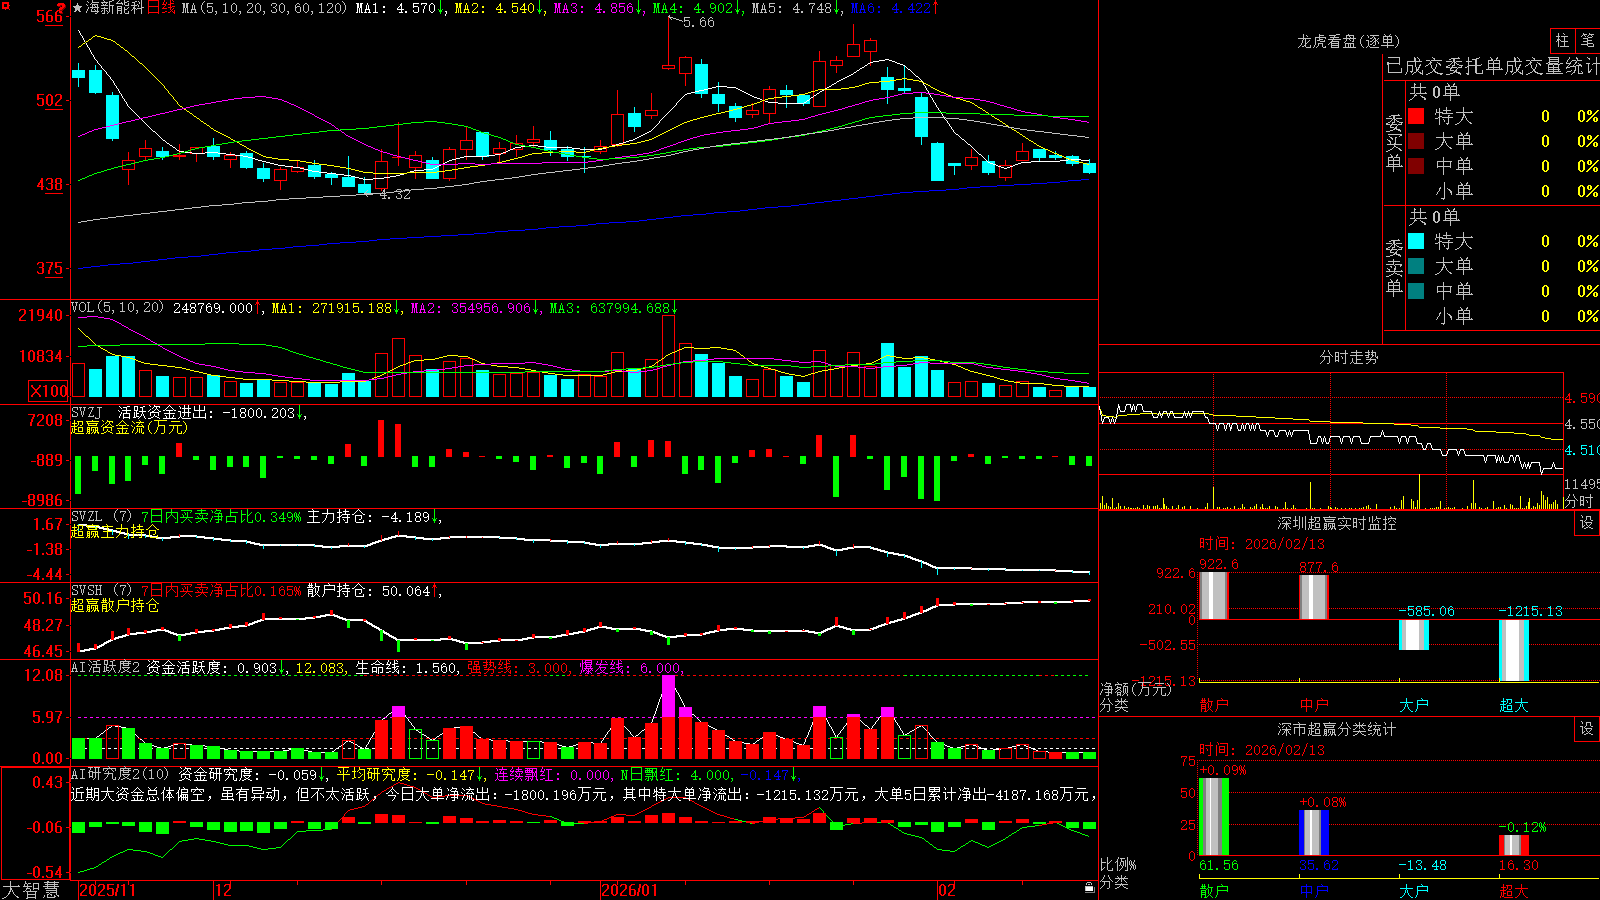Select the 2026/01 date marker on time axis
The image size is (1600, 900).
coord(630,890)
